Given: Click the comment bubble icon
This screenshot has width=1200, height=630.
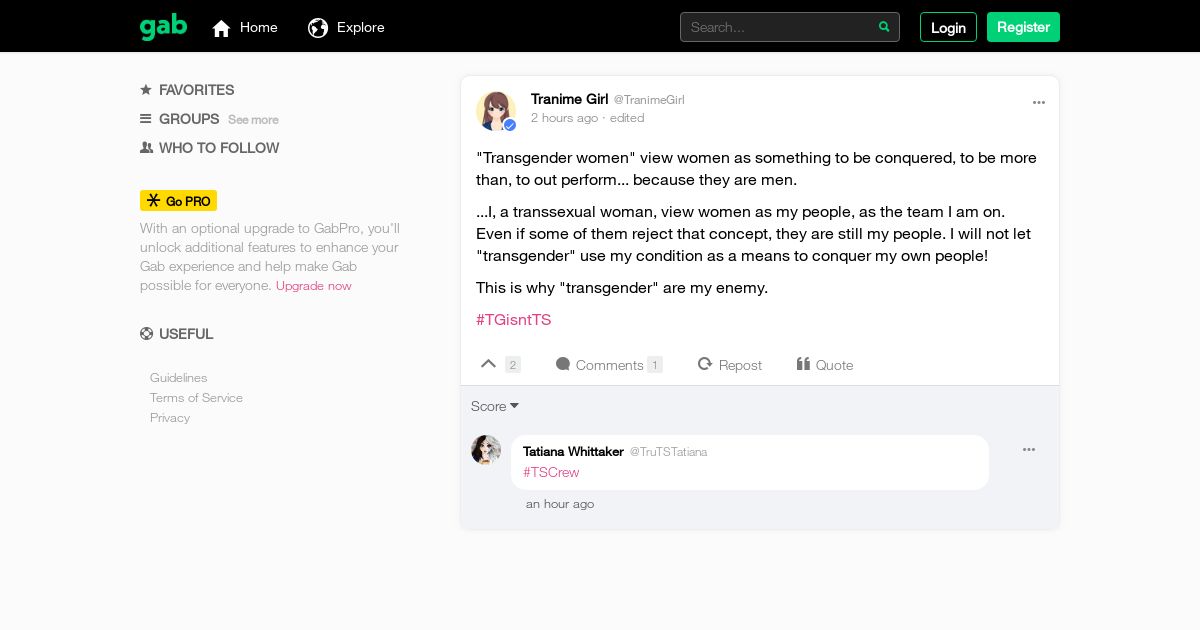Looking at the screenshot, I should point(563,364).
